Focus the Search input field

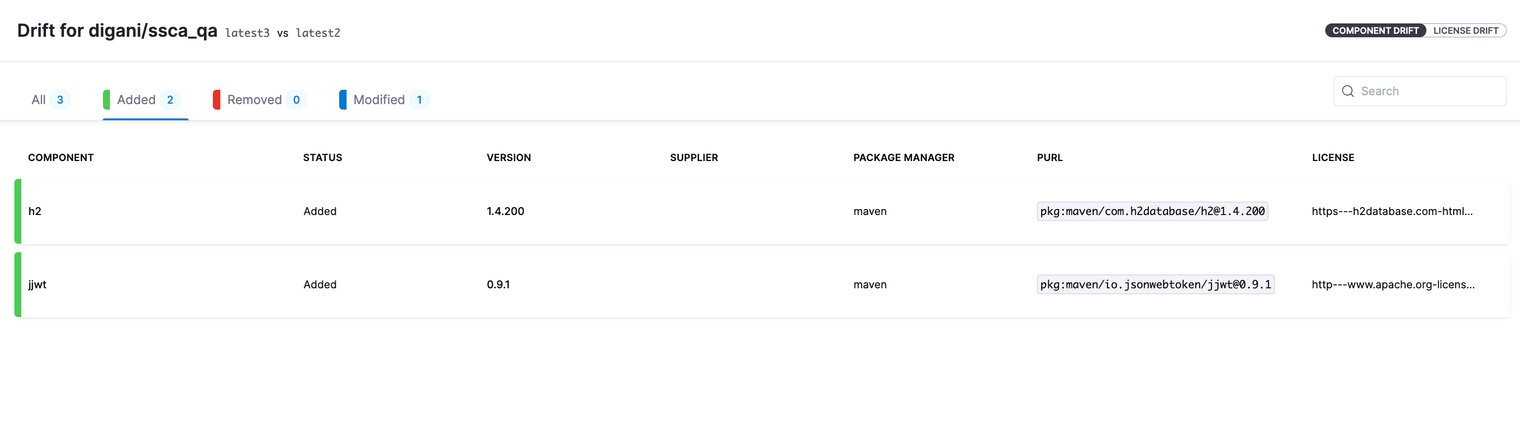[x=1420, y=91]
